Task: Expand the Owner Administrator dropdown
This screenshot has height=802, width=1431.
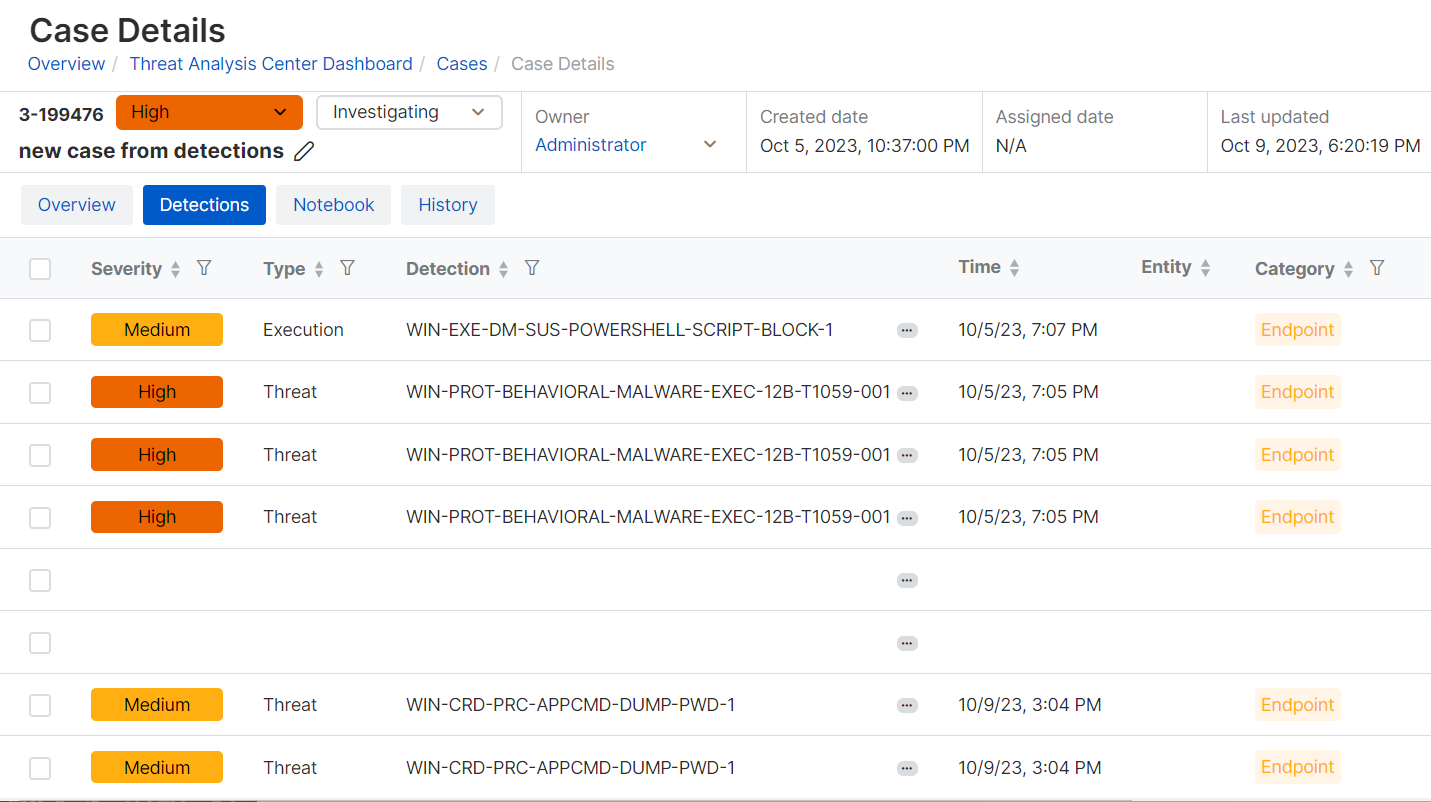Action: (x=709, y=145)
